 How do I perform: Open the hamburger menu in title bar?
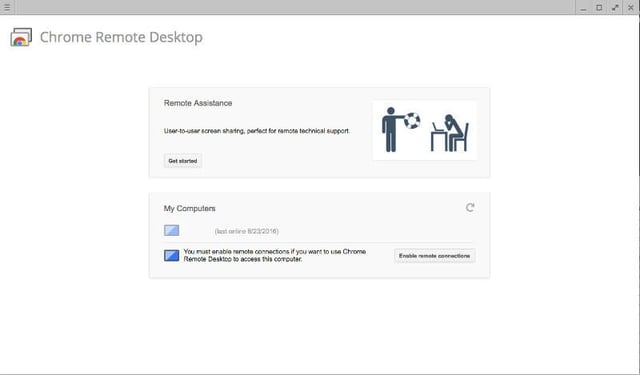(x=7, y=7)
